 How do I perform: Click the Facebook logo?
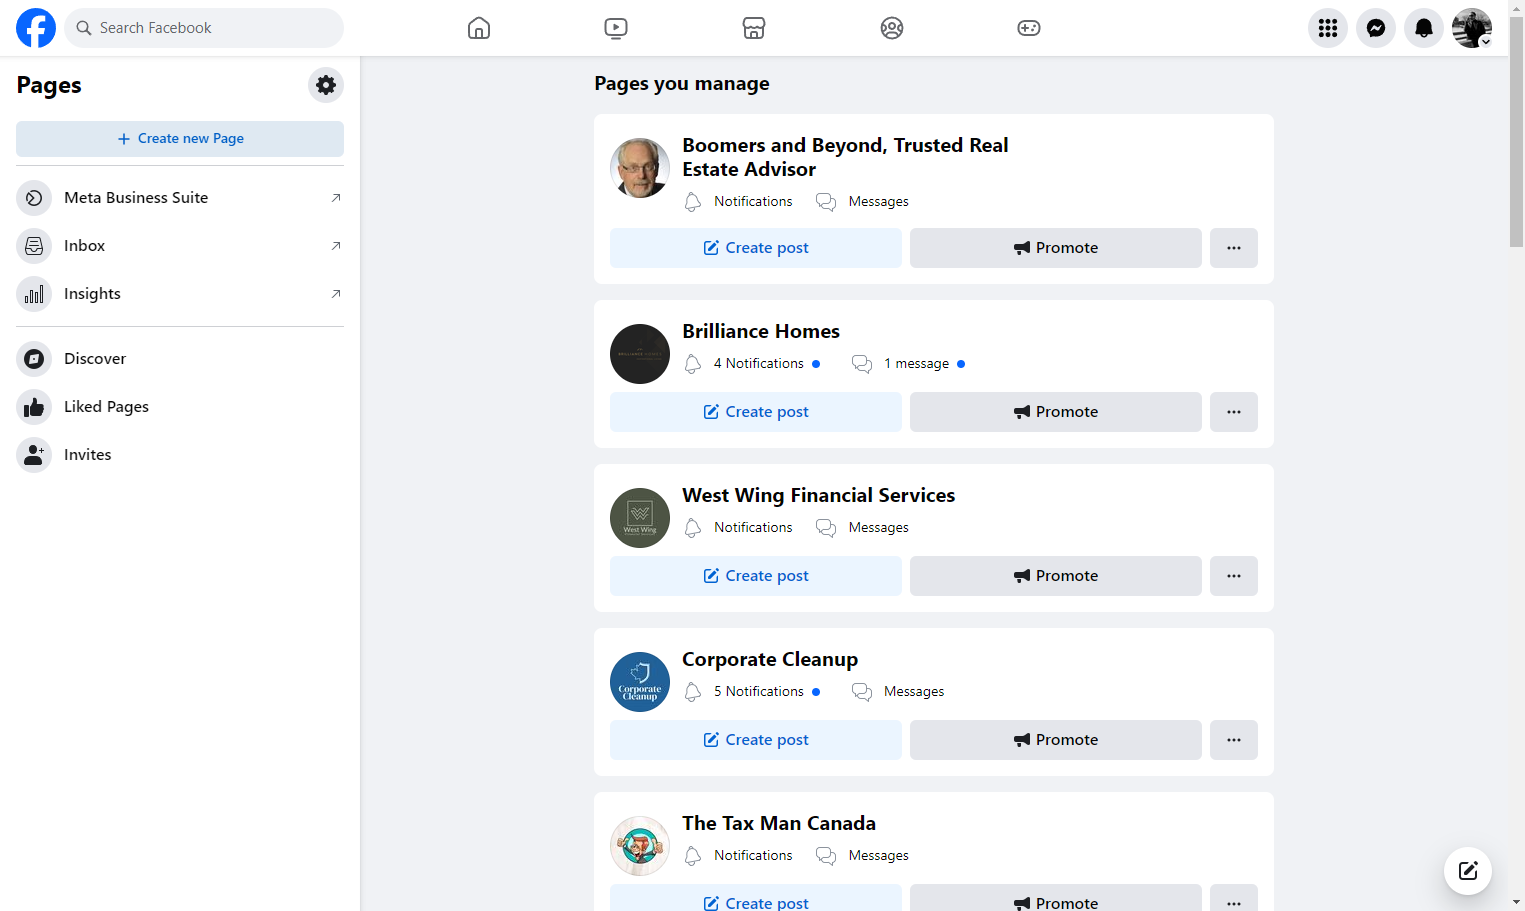(36, 28)
